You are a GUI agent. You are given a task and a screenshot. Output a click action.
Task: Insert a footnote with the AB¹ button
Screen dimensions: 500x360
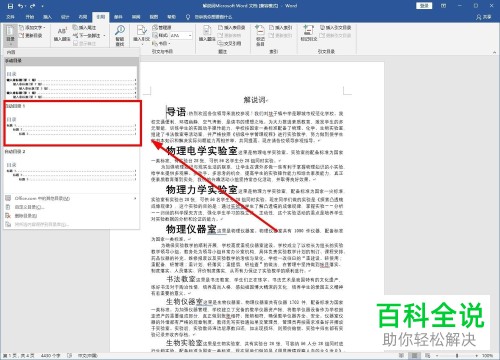click(62, 34)
